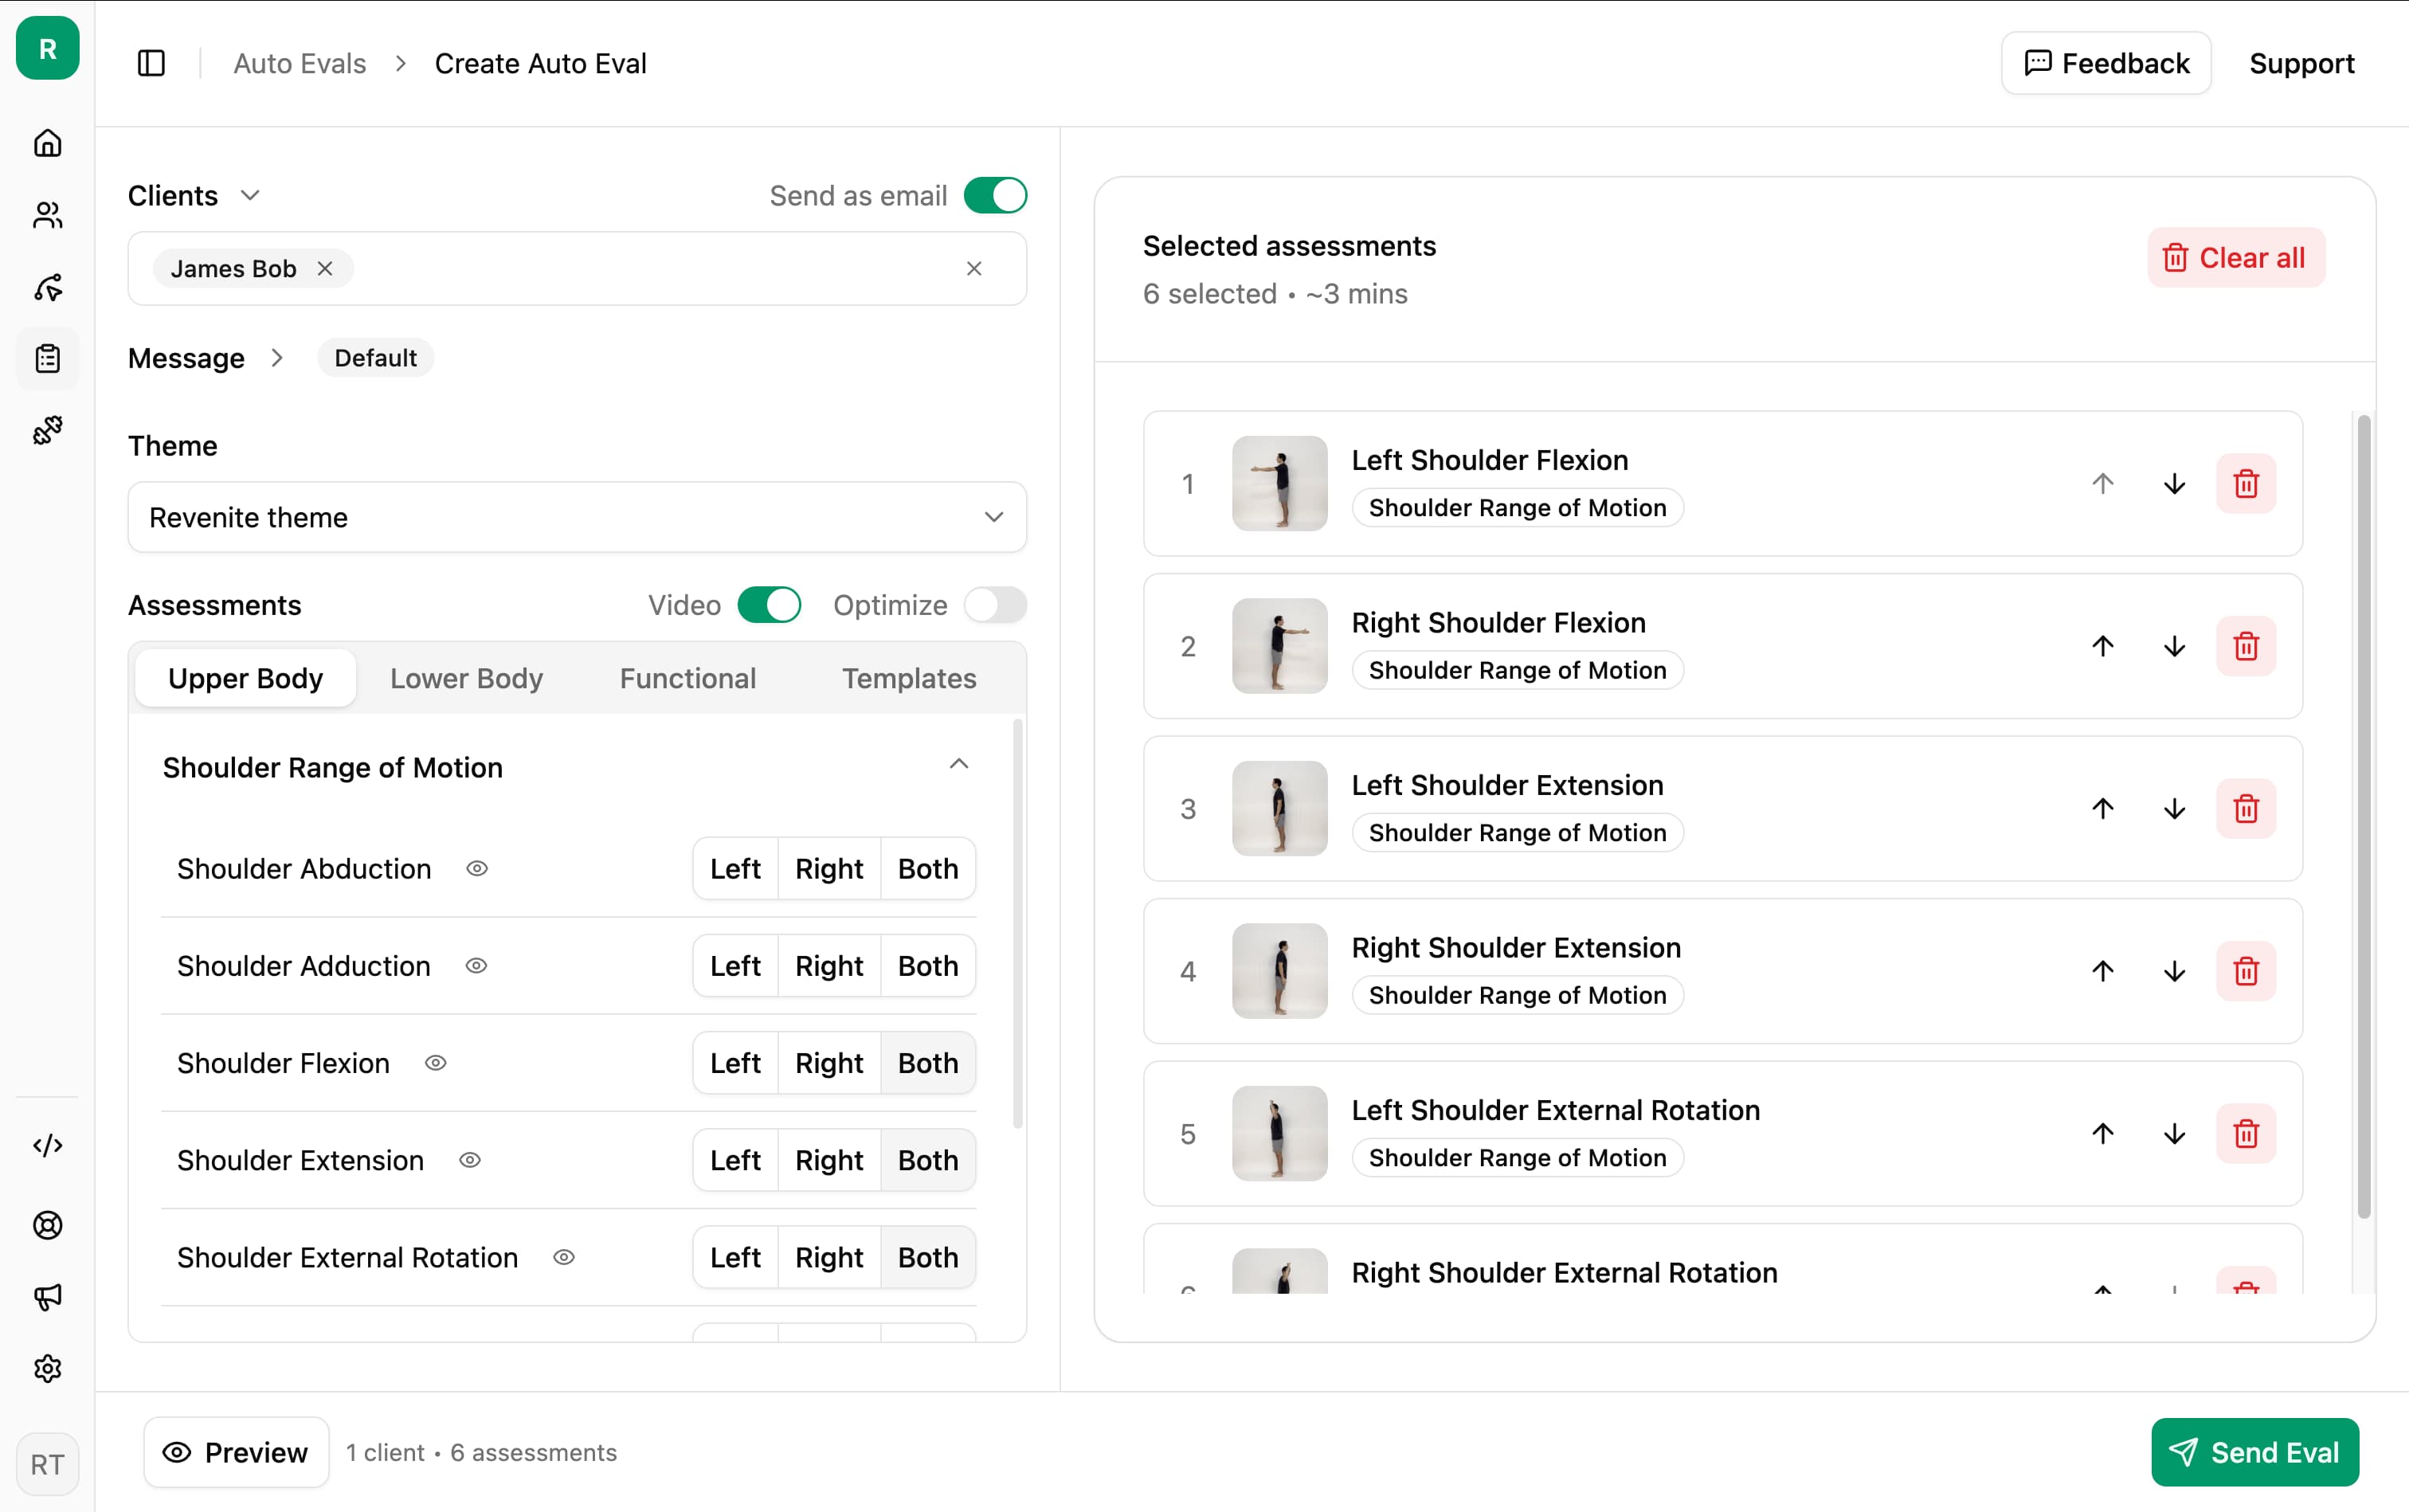The image size is (2409, 1512).
Task: Open the RT user avatar
Action: (47, 1465)
